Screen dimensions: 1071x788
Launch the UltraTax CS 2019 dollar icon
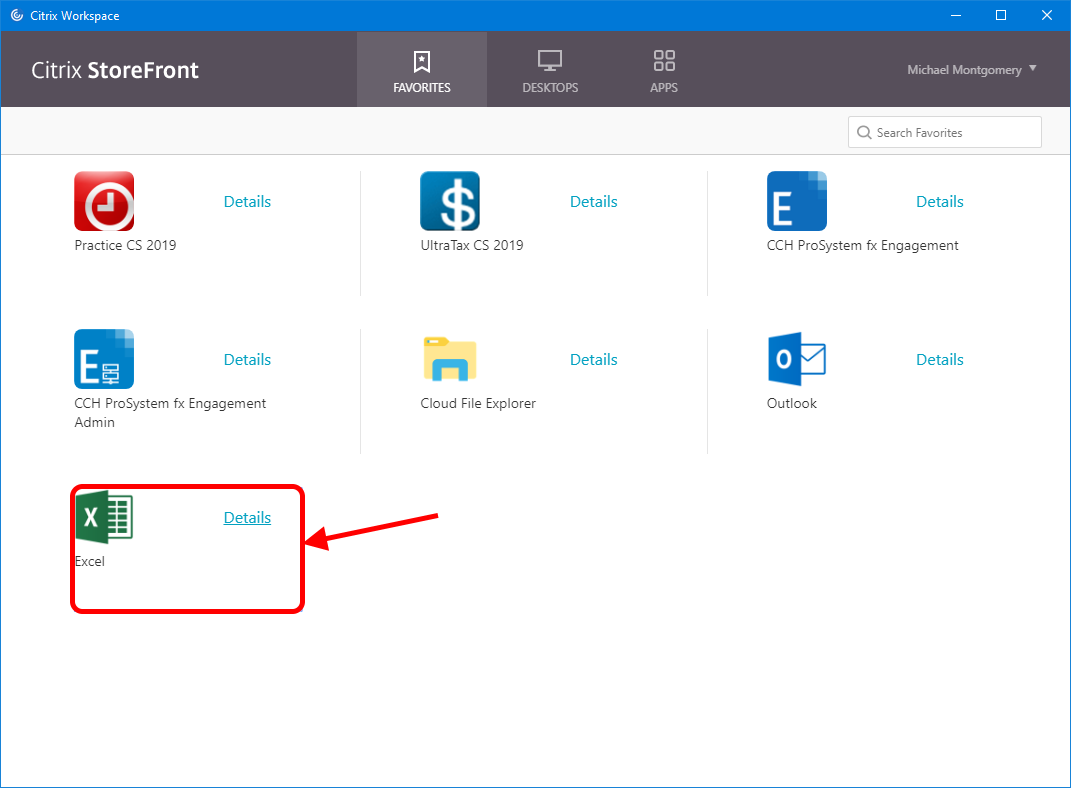(450, 201)
